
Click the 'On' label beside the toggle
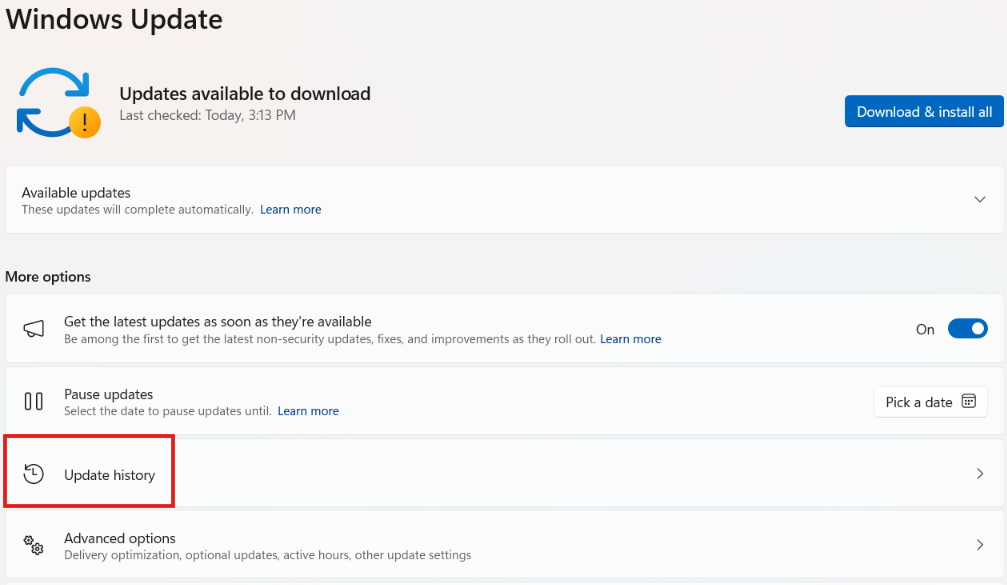pos(925,329)
